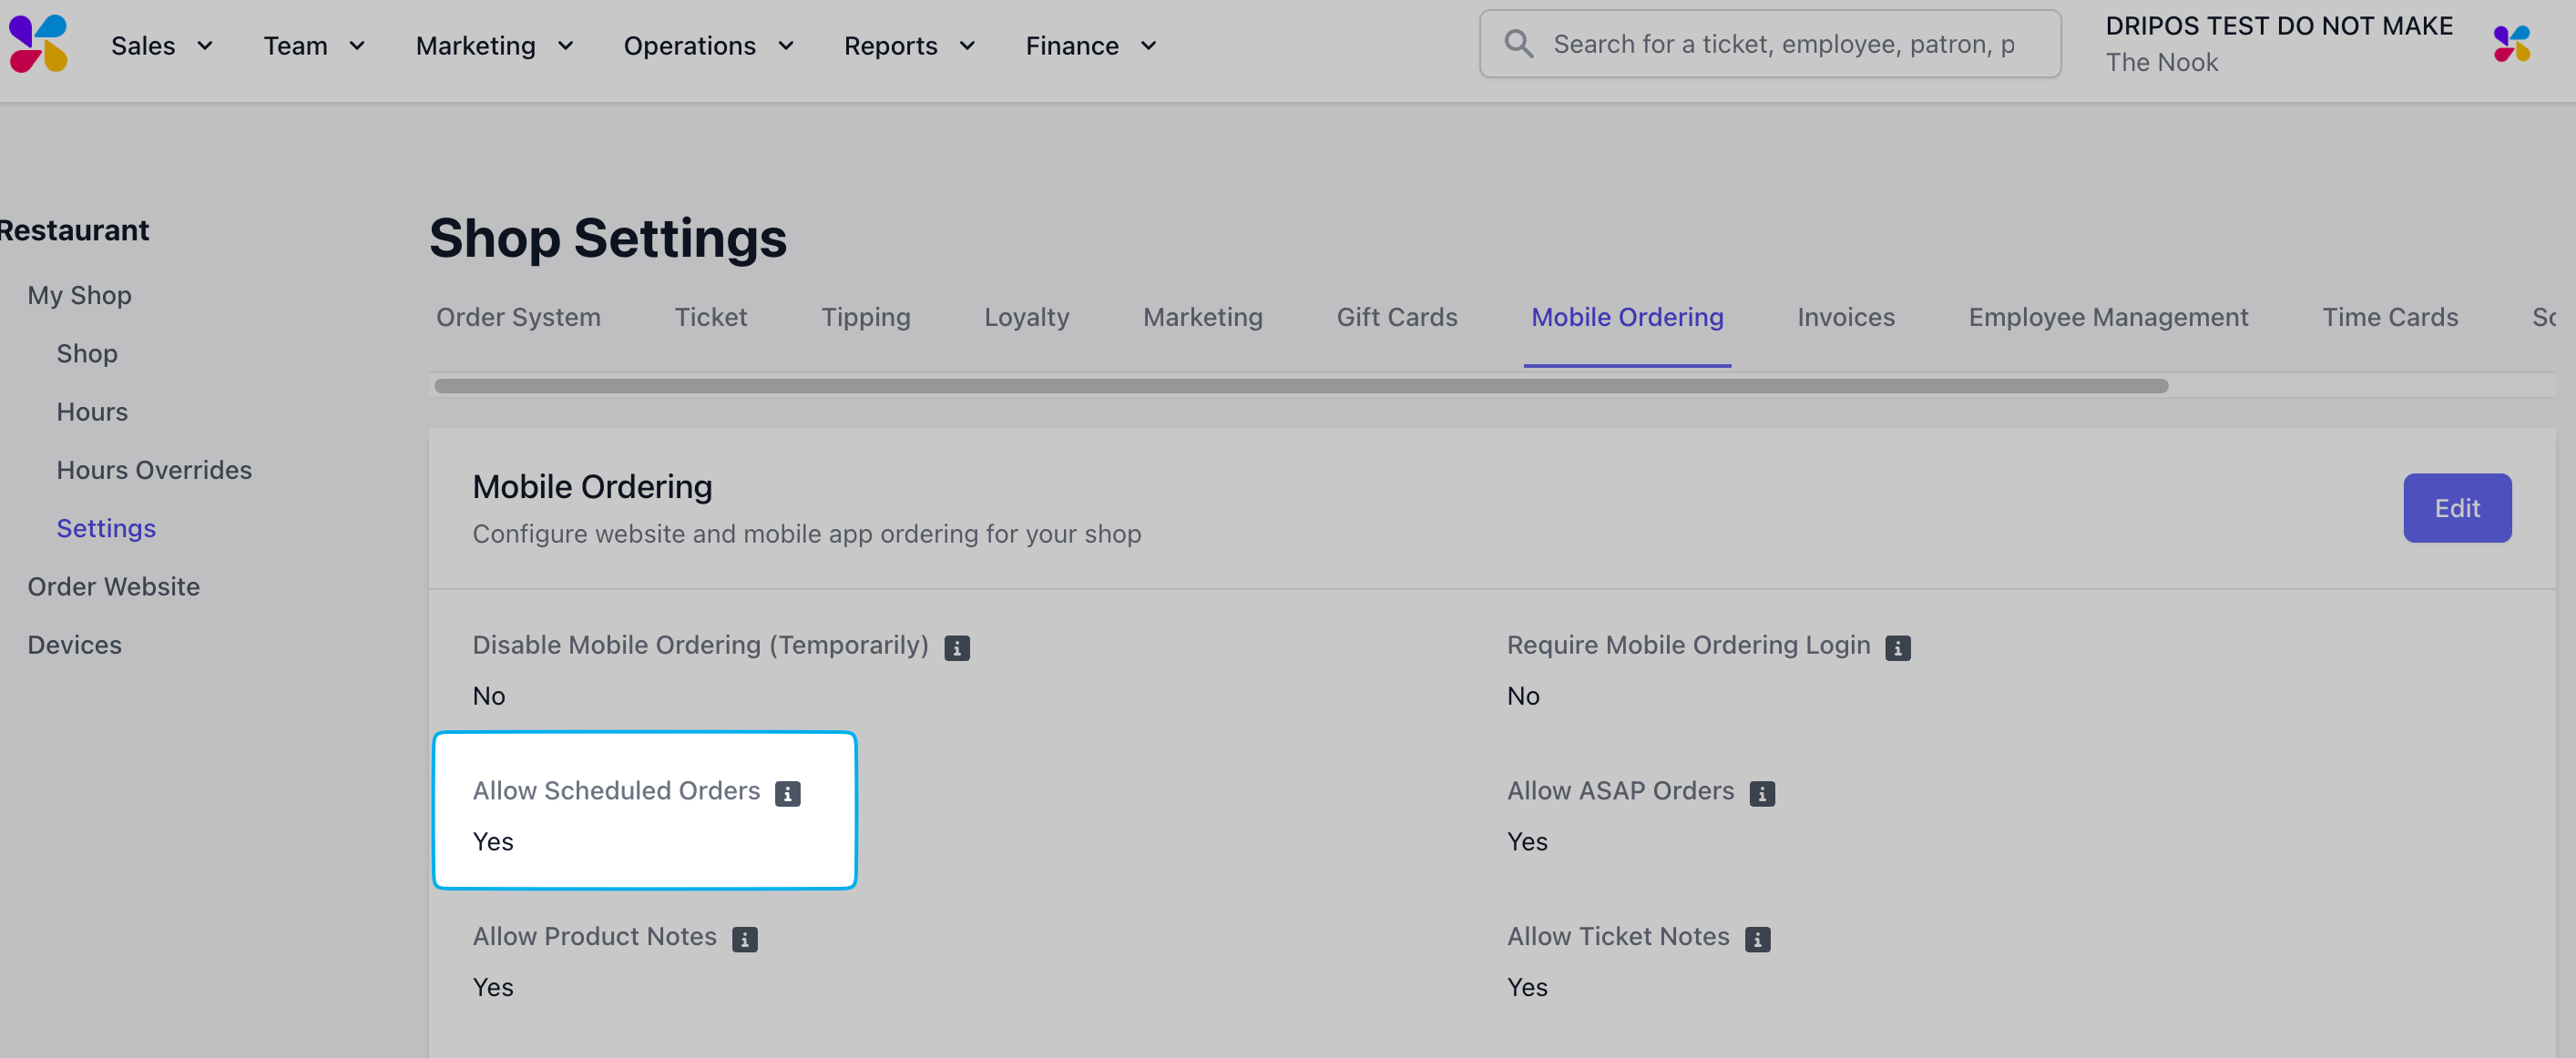Click the horizontal tabs scrollbar
Image resolution: width=2576 pixels, height=1058 pixels.
[x=1300, y=386]
